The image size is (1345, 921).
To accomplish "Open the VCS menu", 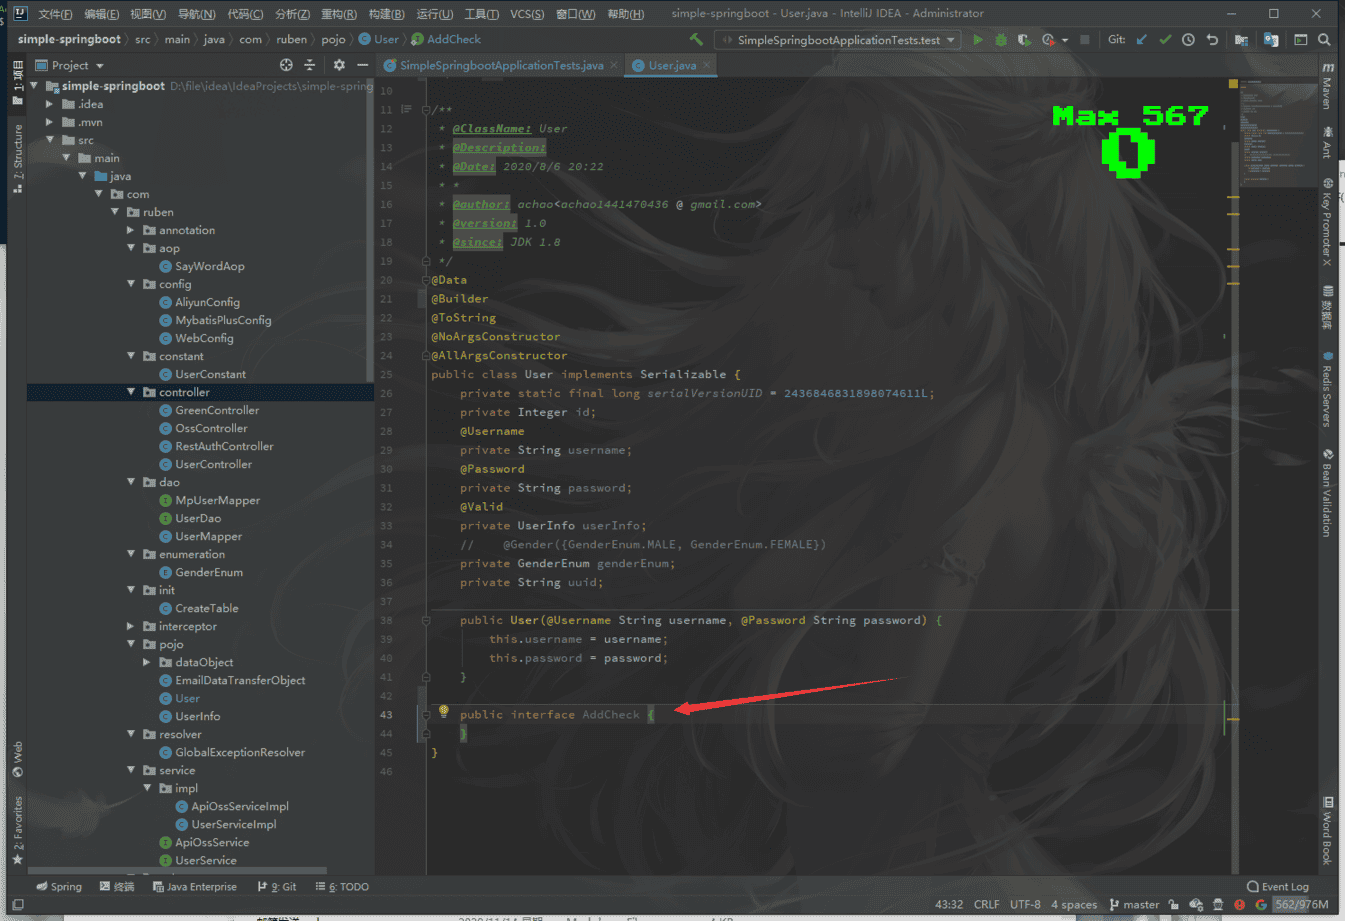I will (527, 14).
